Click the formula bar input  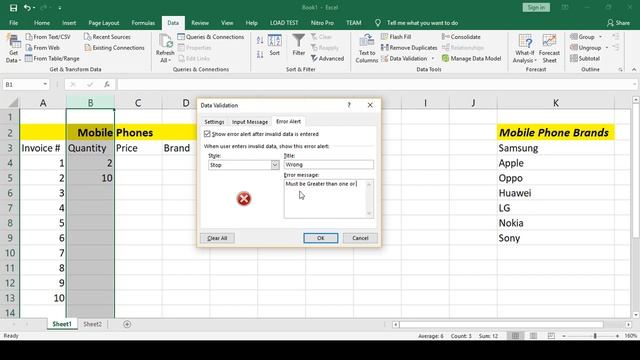pyautogui.click(x=376, y=84)
